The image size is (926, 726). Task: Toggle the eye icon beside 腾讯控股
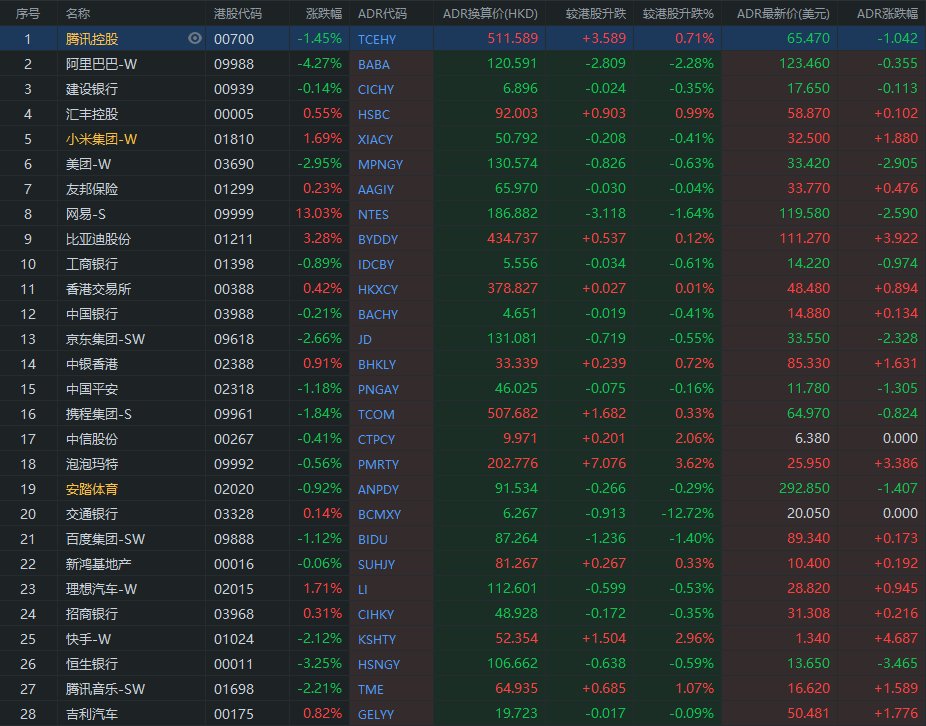click(x=195, y=38)
